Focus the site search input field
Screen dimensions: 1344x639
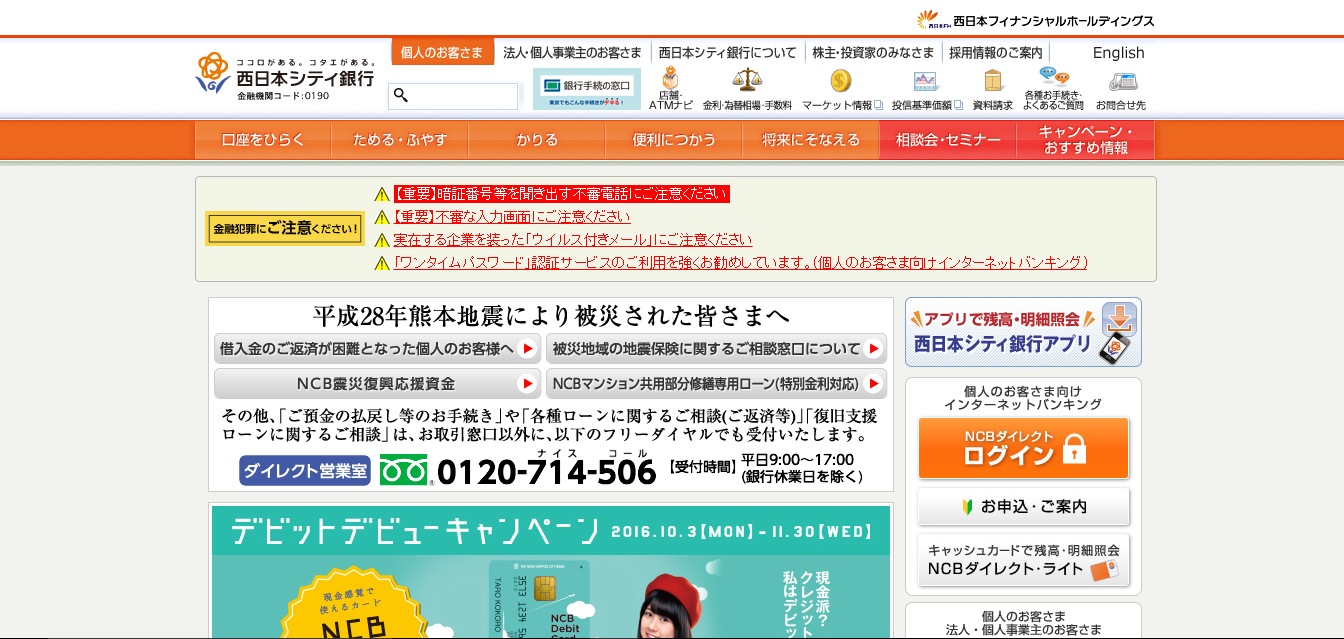[453, 96]
